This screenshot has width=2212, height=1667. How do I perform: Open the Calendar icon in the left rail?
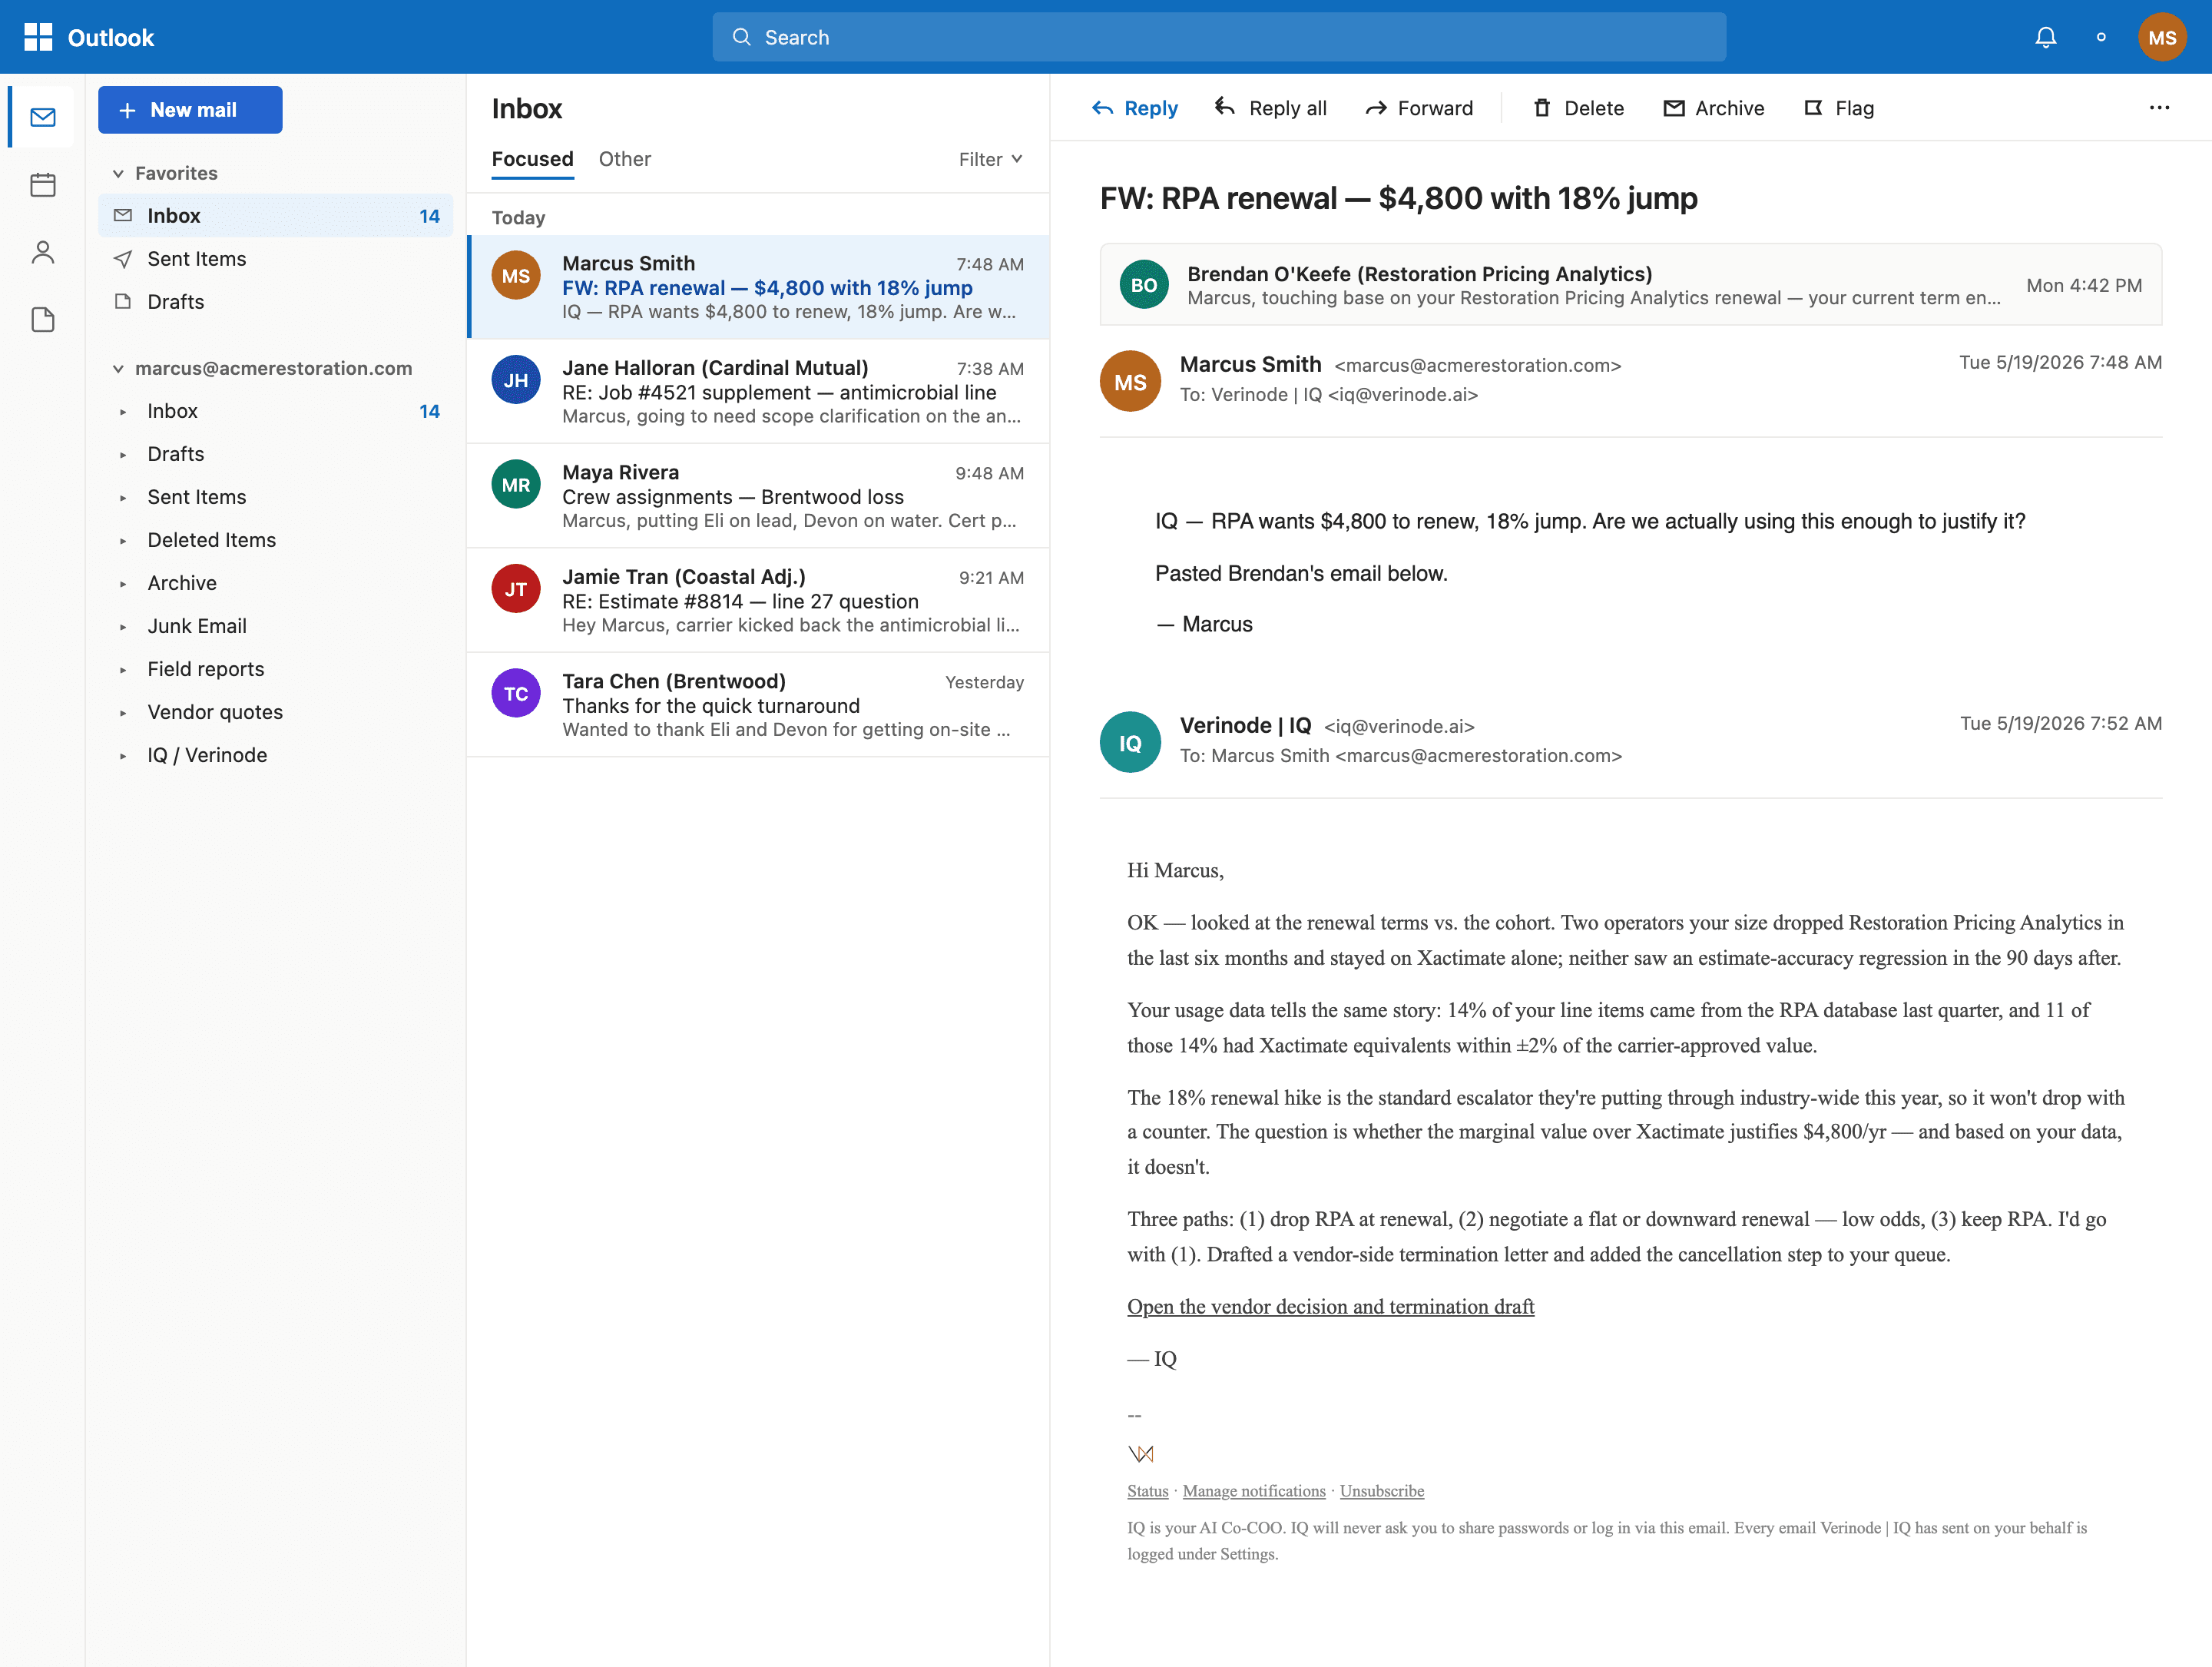click(x=42, y=185)
